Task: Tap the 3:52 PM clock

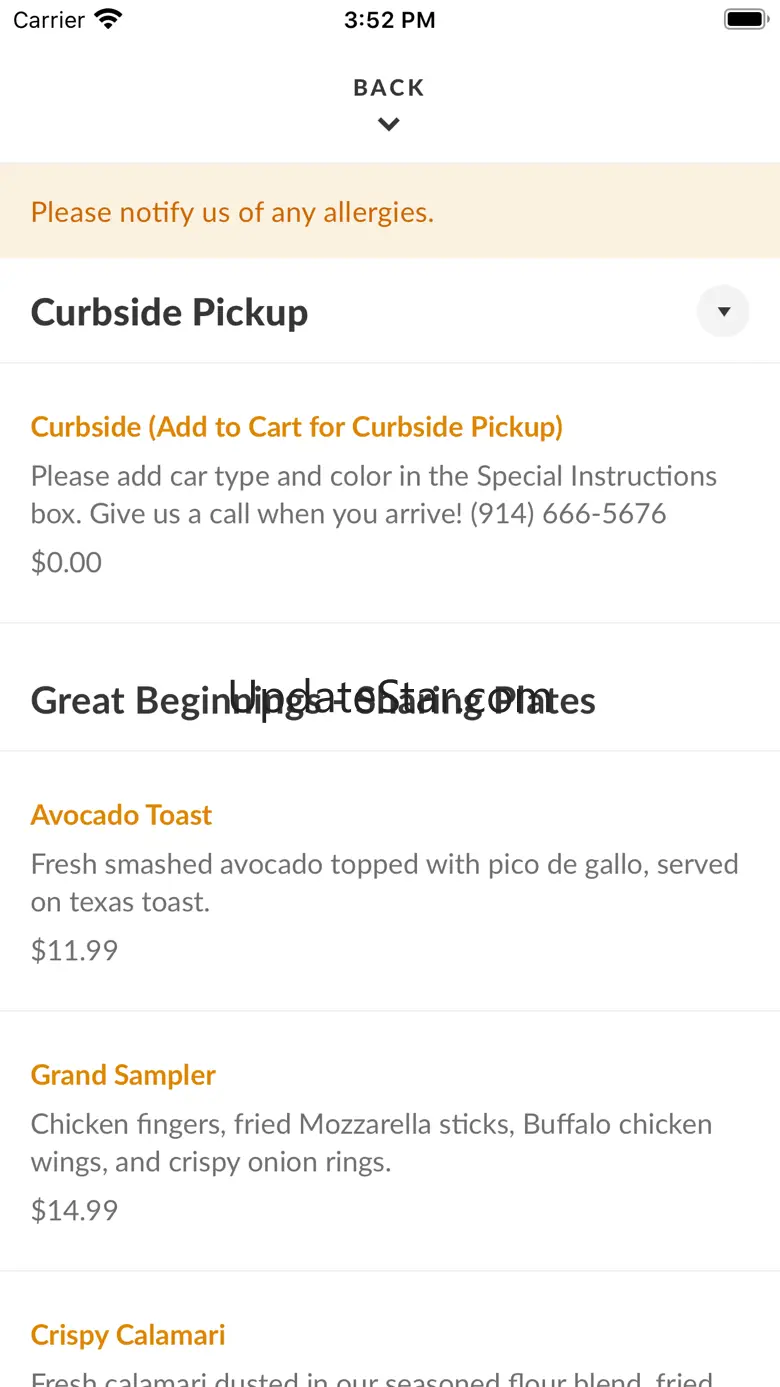Action: pos(389,20)
